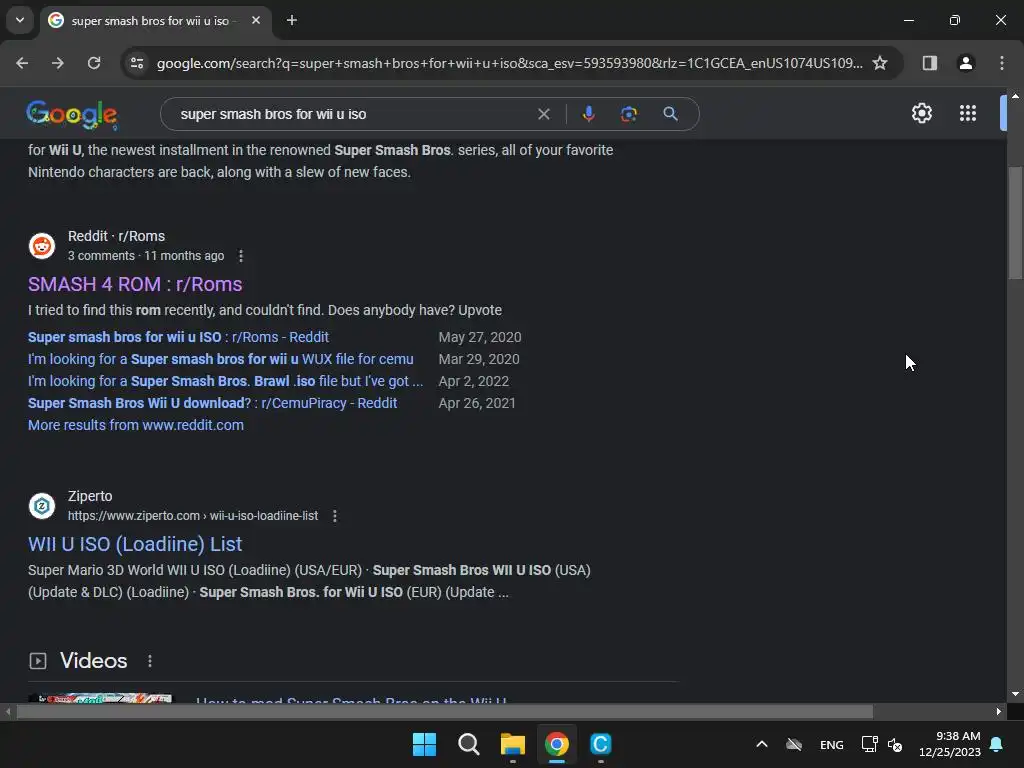Viewport: 1024px width, 768px height.
Task: Open SMASH 4 ROM : r/Roms result
Action: [x=135, y=284]
